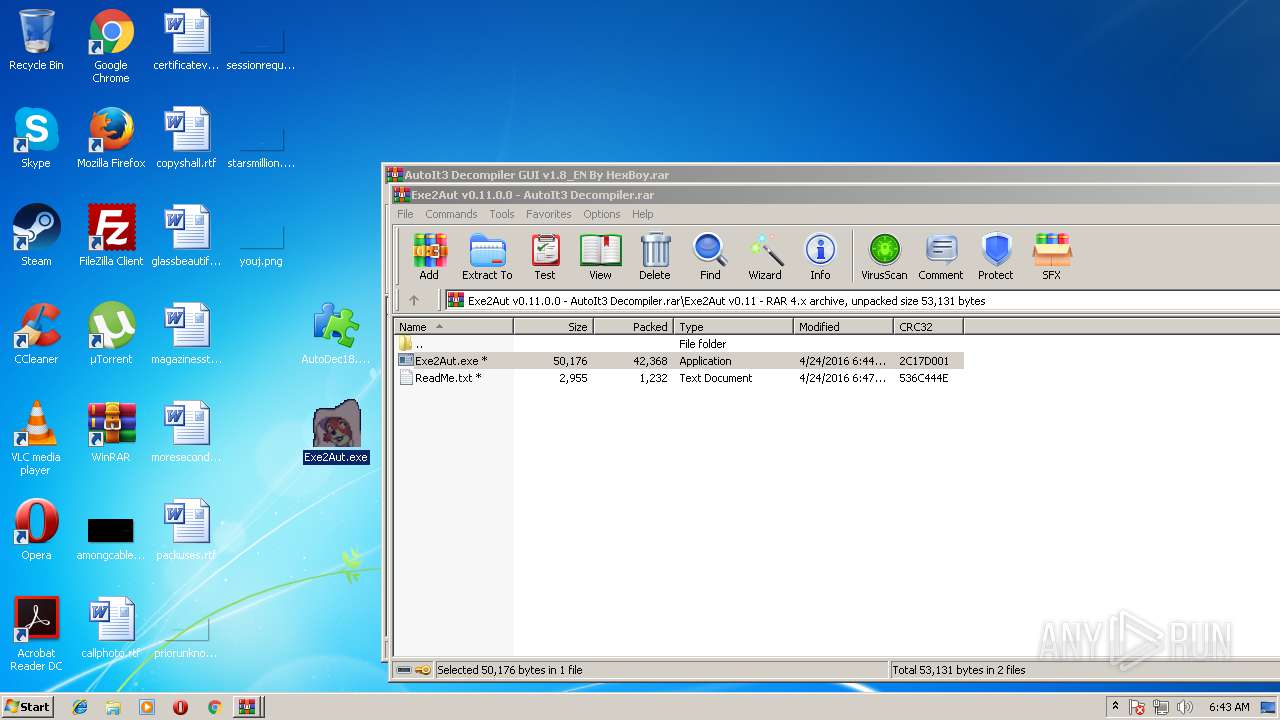This screenshot has height=720, width=1280.
Task: Open the Tools menu
Action: coord(502,214)
